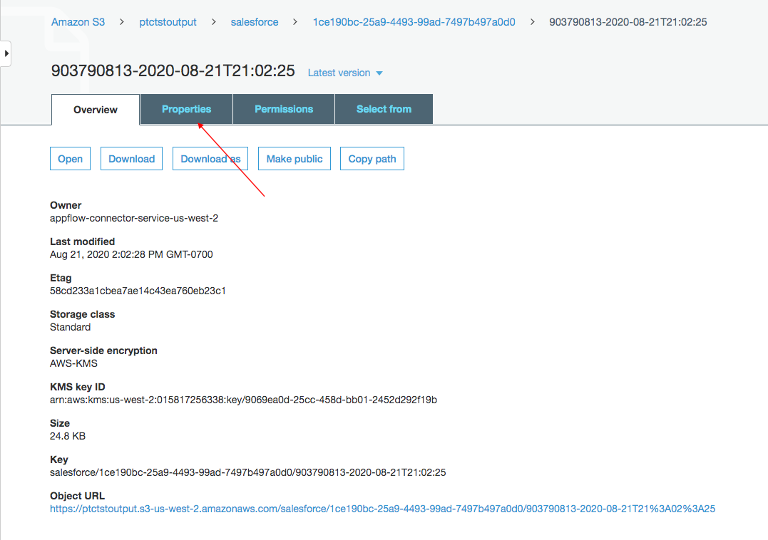Click the Owner label

pyautogui.click(x=66, y=205)
